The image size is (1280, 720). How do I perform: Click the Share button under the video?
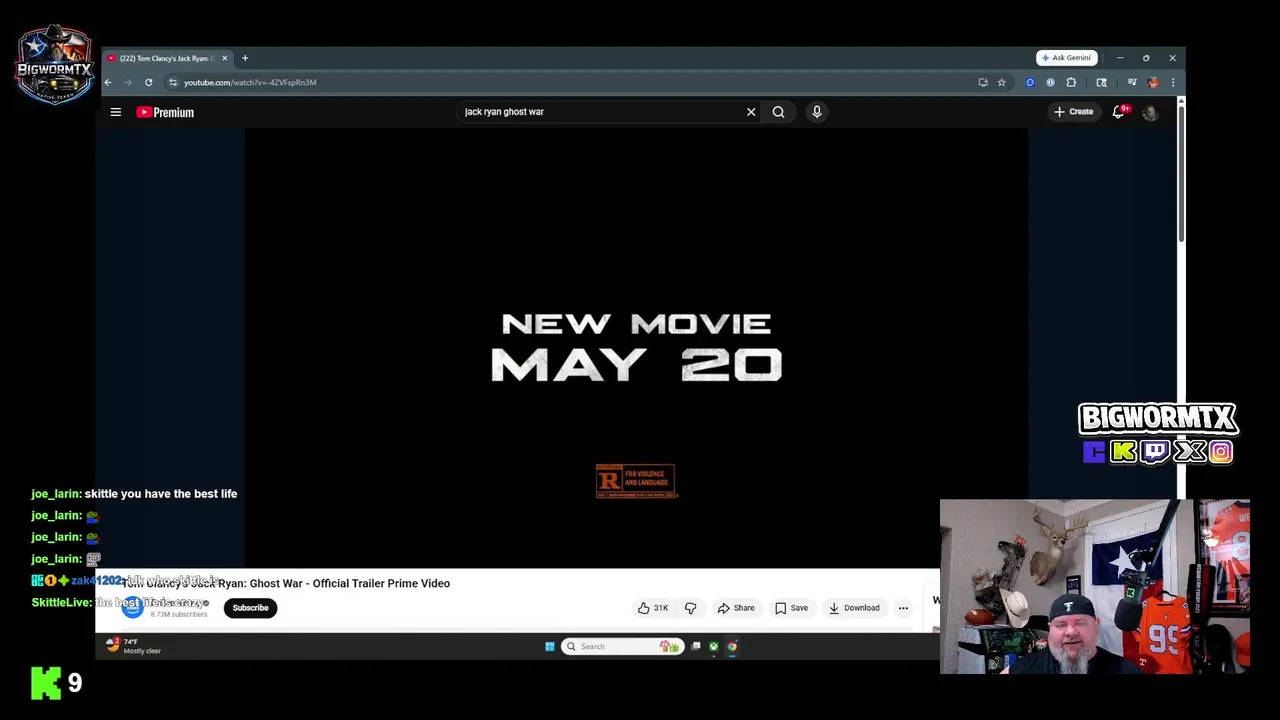[x=735, y=608]
